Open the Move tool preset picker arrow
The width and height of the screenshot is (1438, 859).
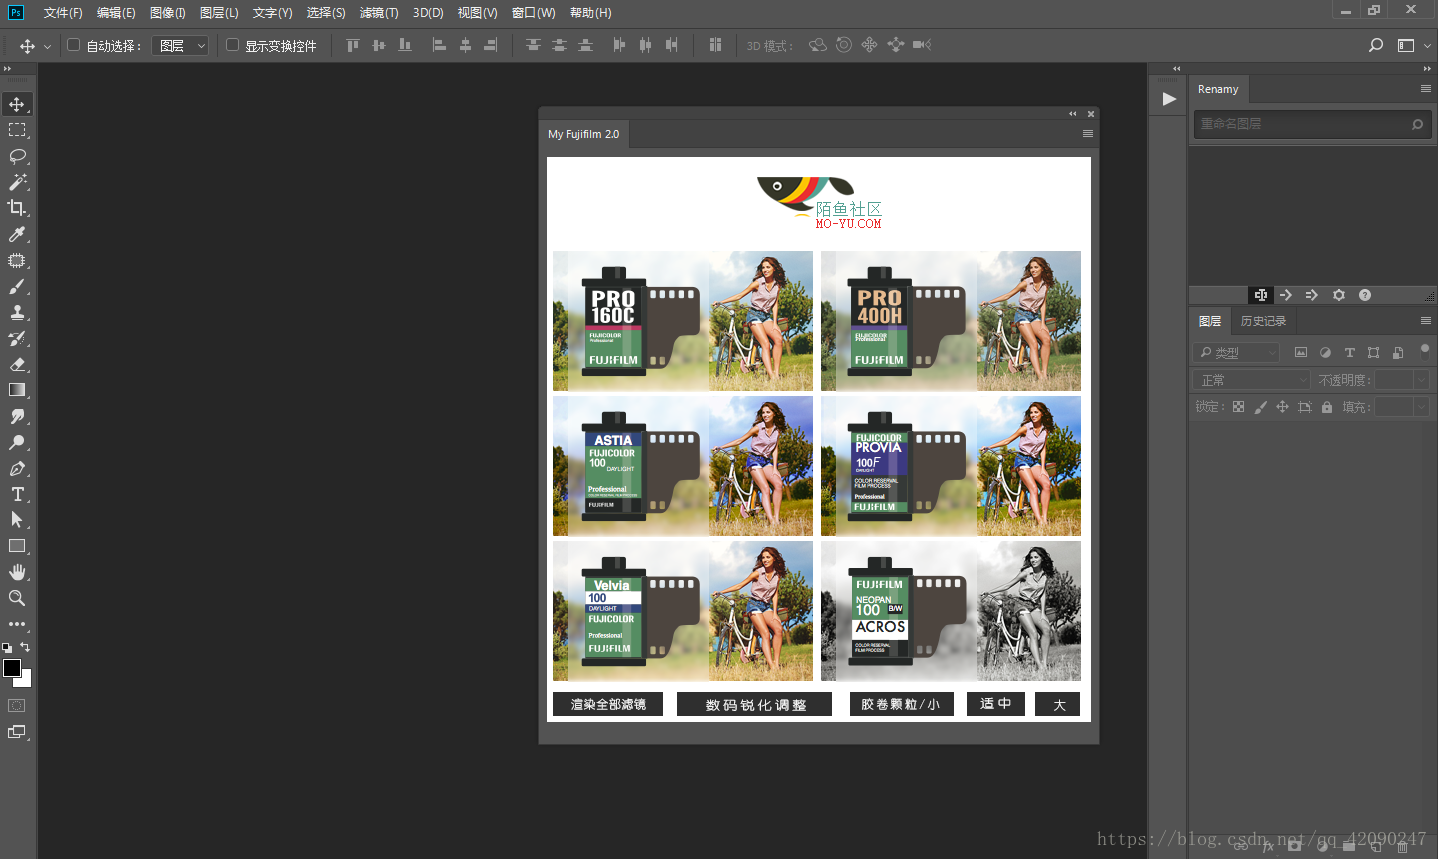[x=47, y=46]
